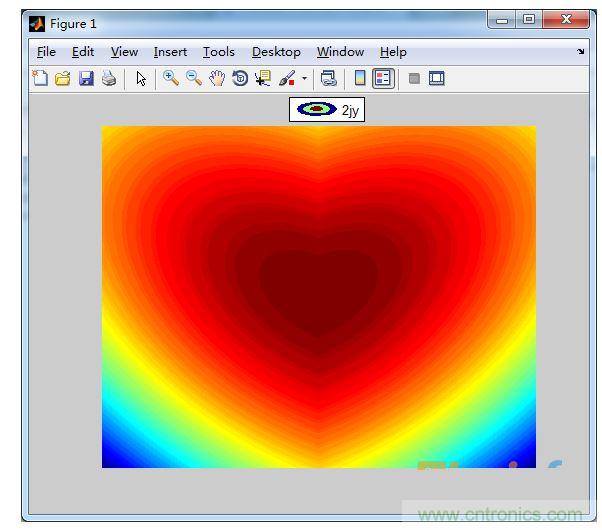Viewport: 602px width, 530px height.
Task: Open the Tools menu
Action: [x=218, y=52]
